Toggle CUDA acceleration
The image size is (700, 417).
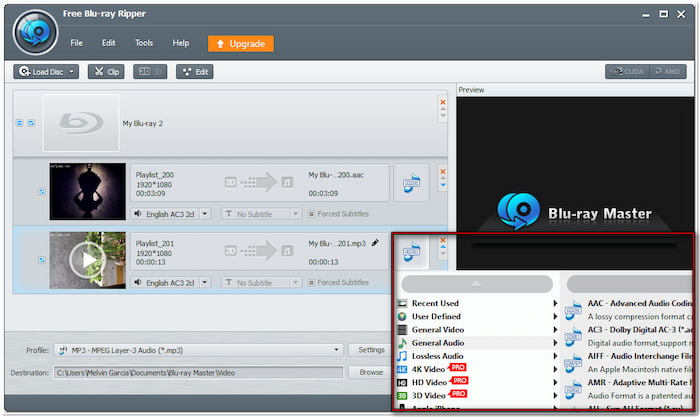(x=627, y=71)
